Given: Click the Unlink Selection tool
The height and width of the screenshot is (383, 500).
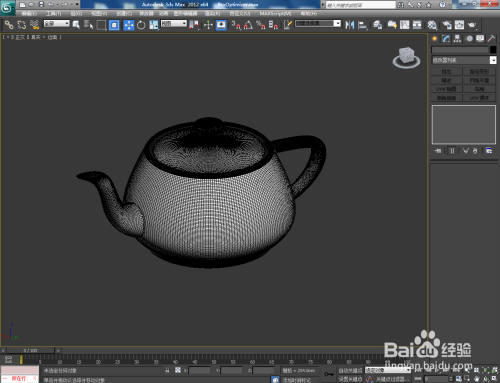Looking at the screenshot, I should point(22,25).
